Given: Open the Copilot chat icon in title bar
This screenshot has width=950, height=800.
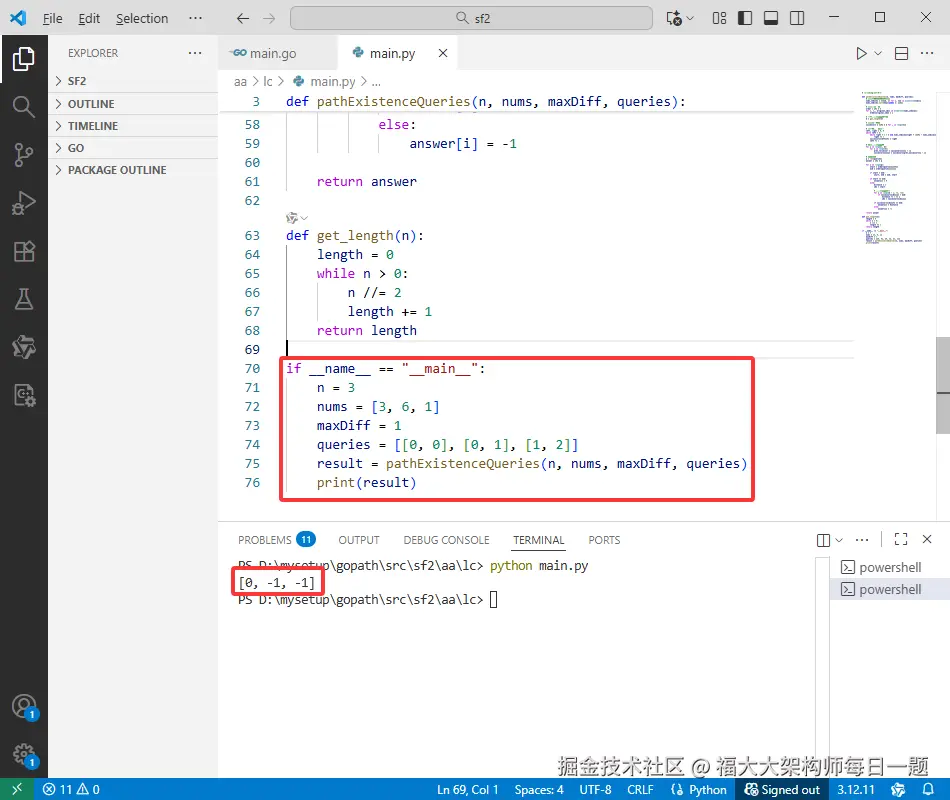Looking at the screenshot, I should pyautogui.click(x=674, y=18).
